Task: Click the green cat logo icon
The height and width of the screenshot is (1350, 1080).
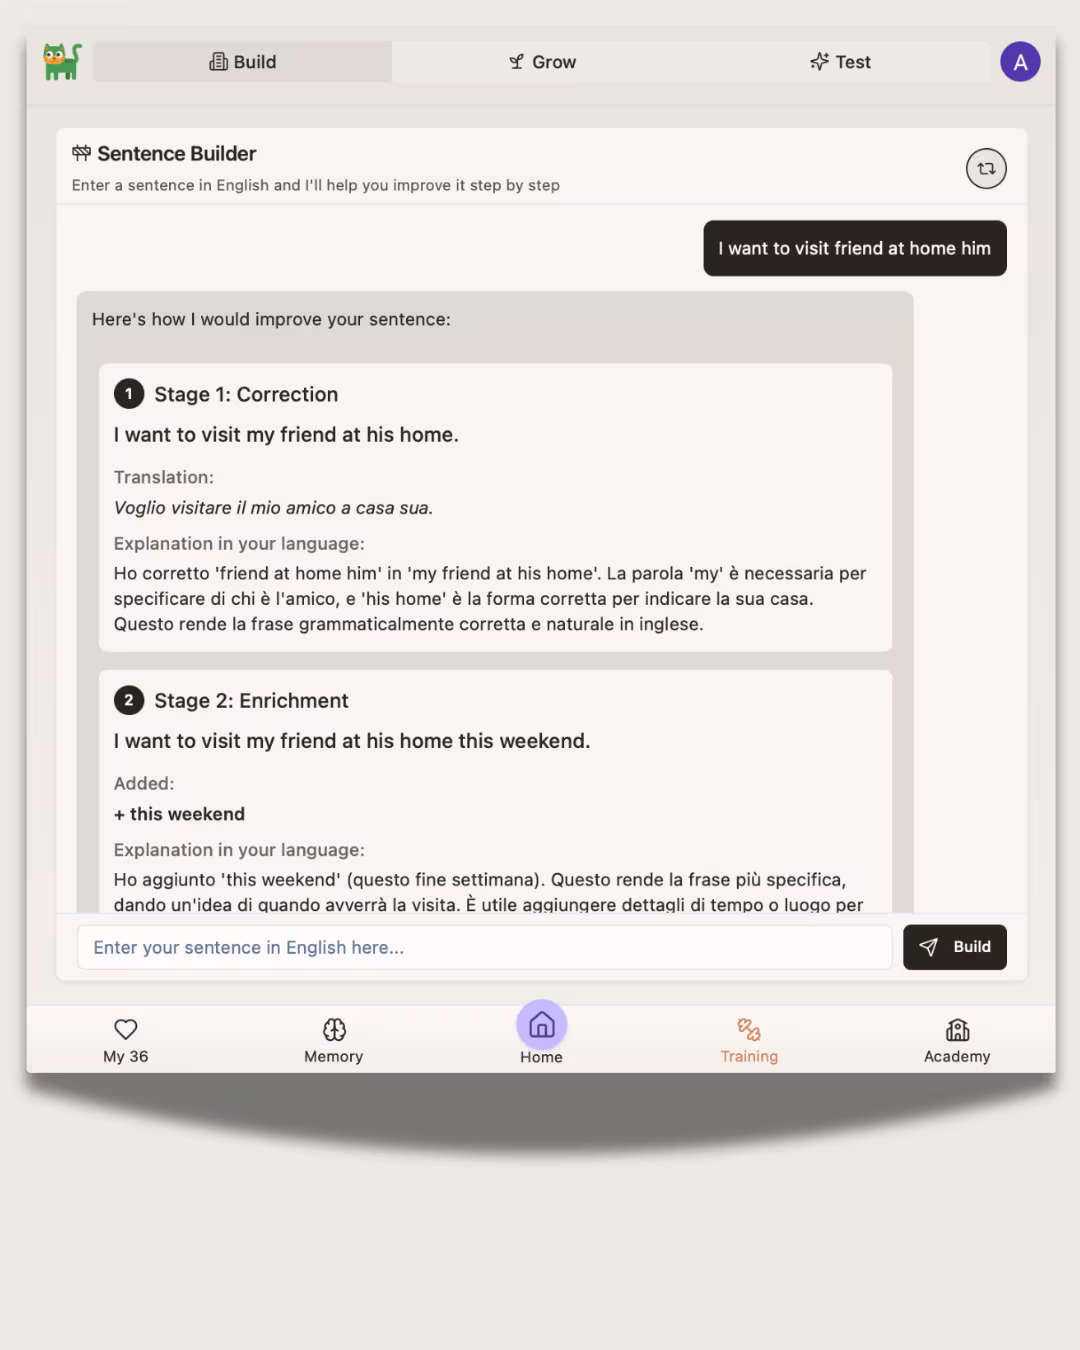Action: 62,61
